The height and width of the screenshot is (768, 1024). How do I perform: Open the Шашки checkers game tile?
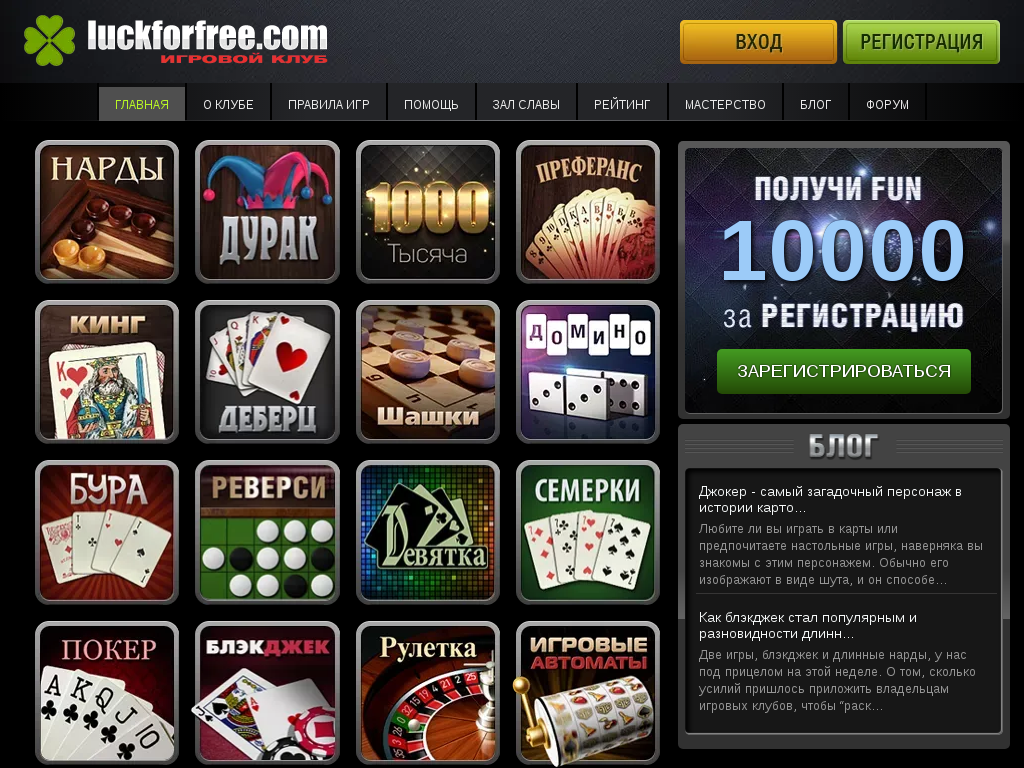tap(428, 372)
